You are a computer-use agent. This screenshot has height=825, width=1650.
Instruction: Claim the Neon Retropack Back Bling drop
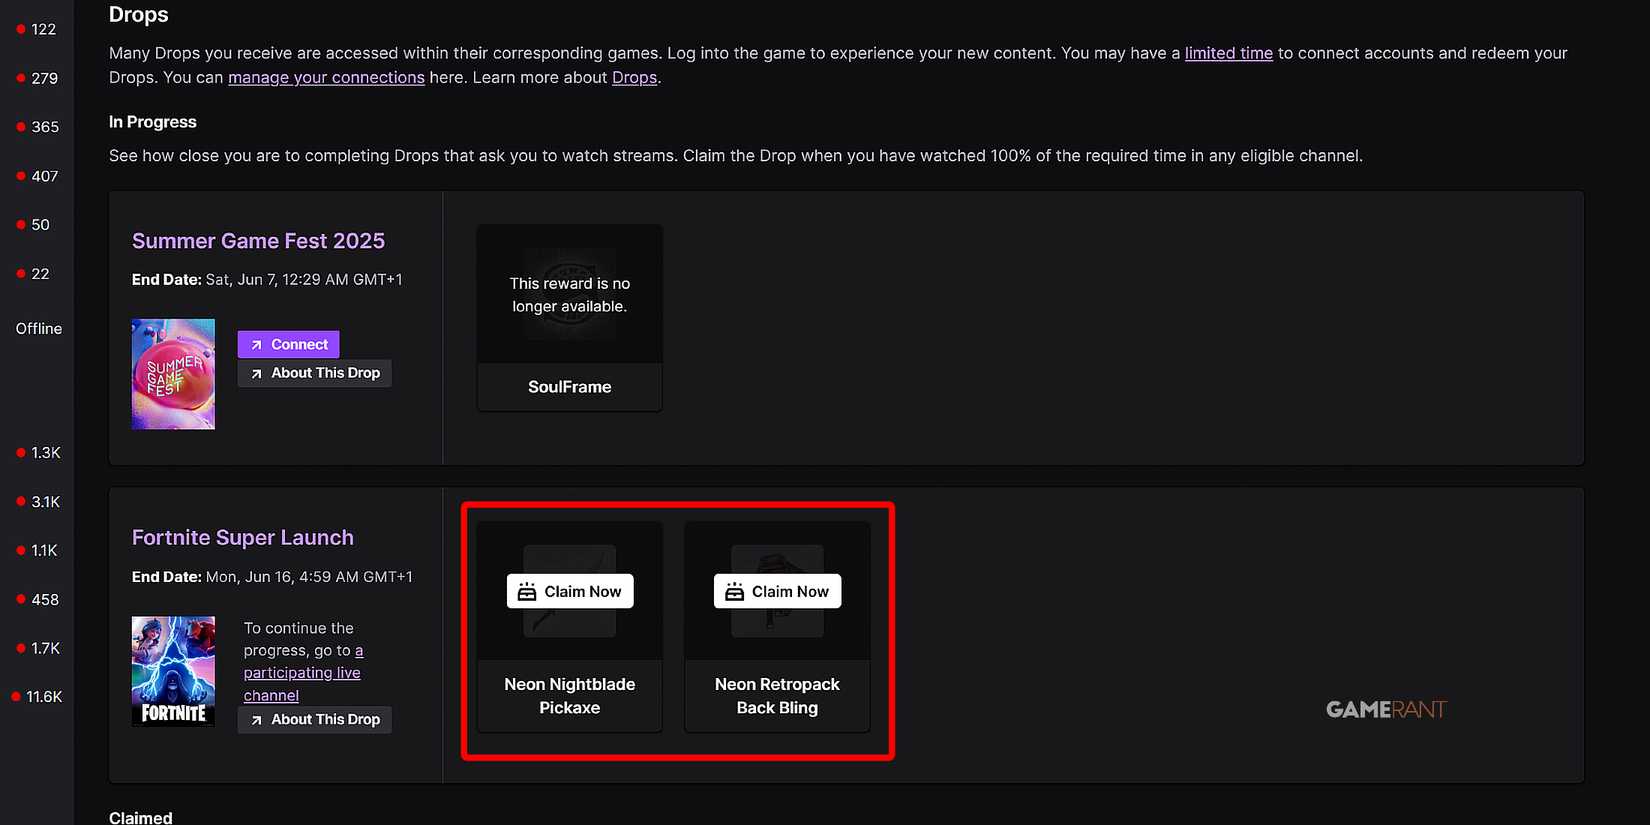pyautogui.click(x=777, y=591)
